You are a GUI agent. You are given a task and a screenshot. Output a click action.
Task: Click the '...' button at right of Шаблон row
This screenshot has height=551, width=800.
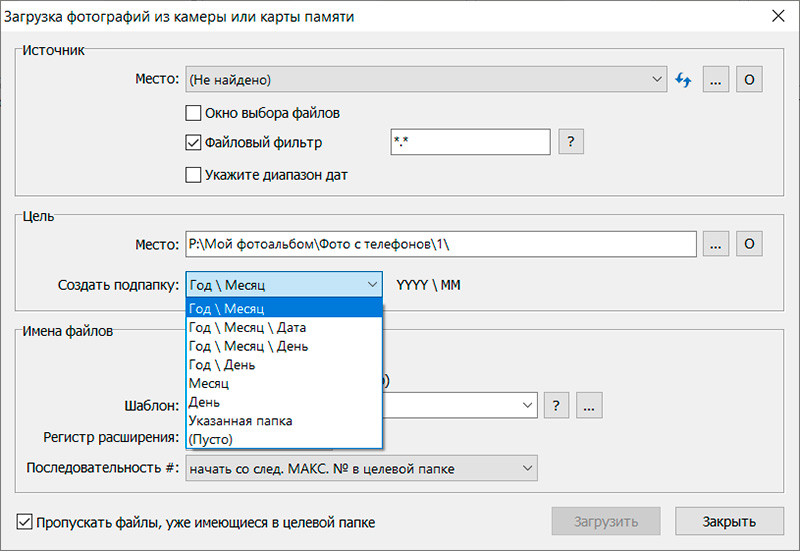(x=589, y=405)
